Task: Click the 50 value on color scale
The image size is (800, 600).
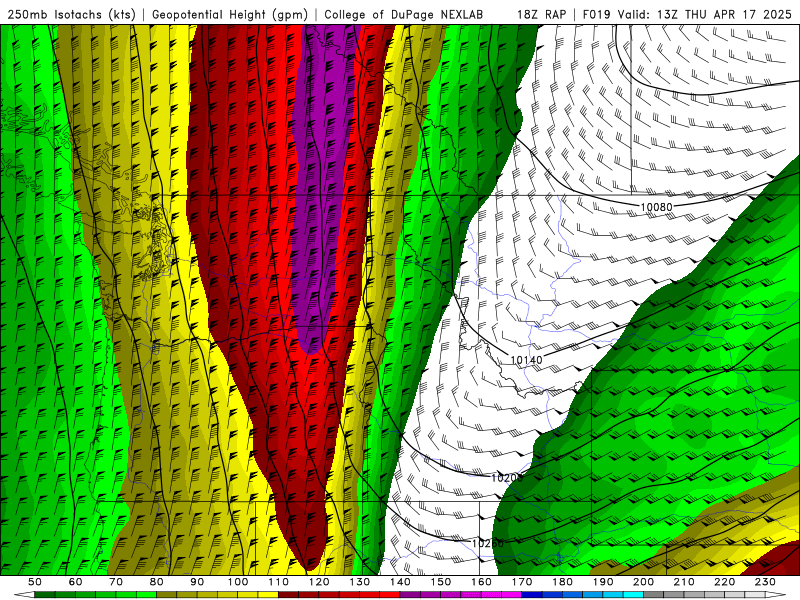Action: coord(35,582)
